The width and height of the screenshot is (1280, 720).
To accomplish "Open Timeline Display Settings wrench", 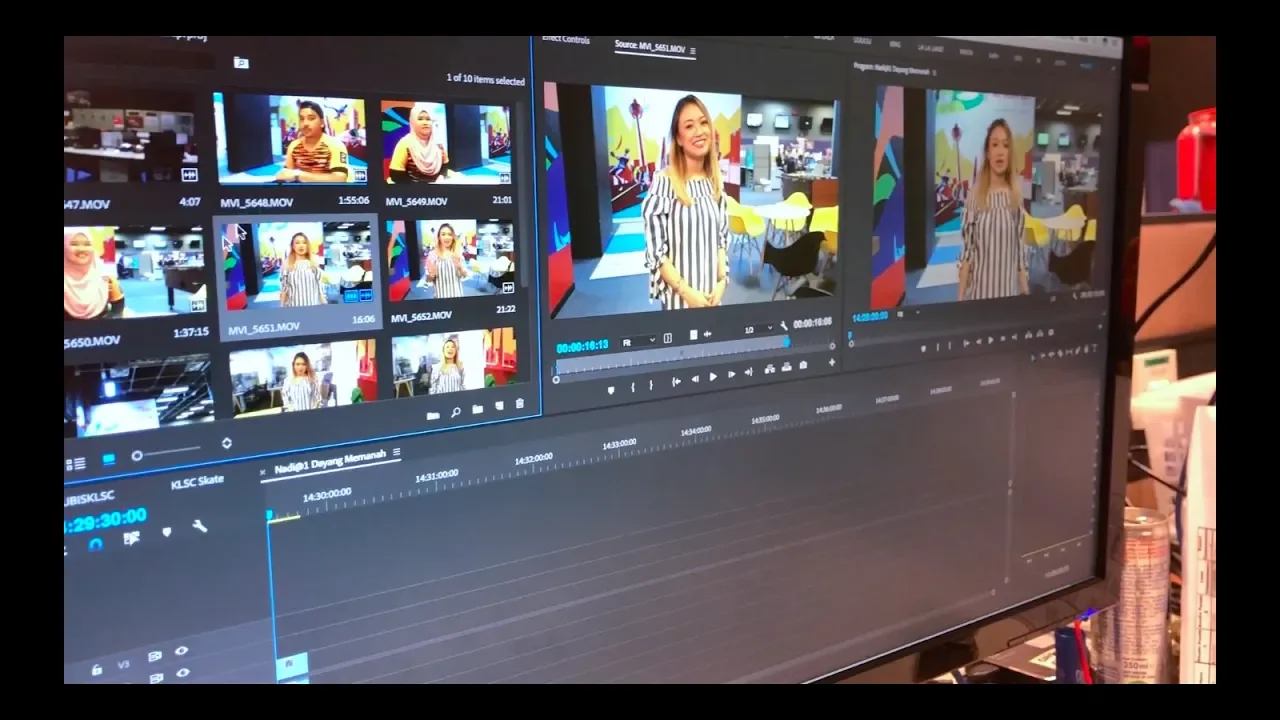I will (x=200, y=526).
